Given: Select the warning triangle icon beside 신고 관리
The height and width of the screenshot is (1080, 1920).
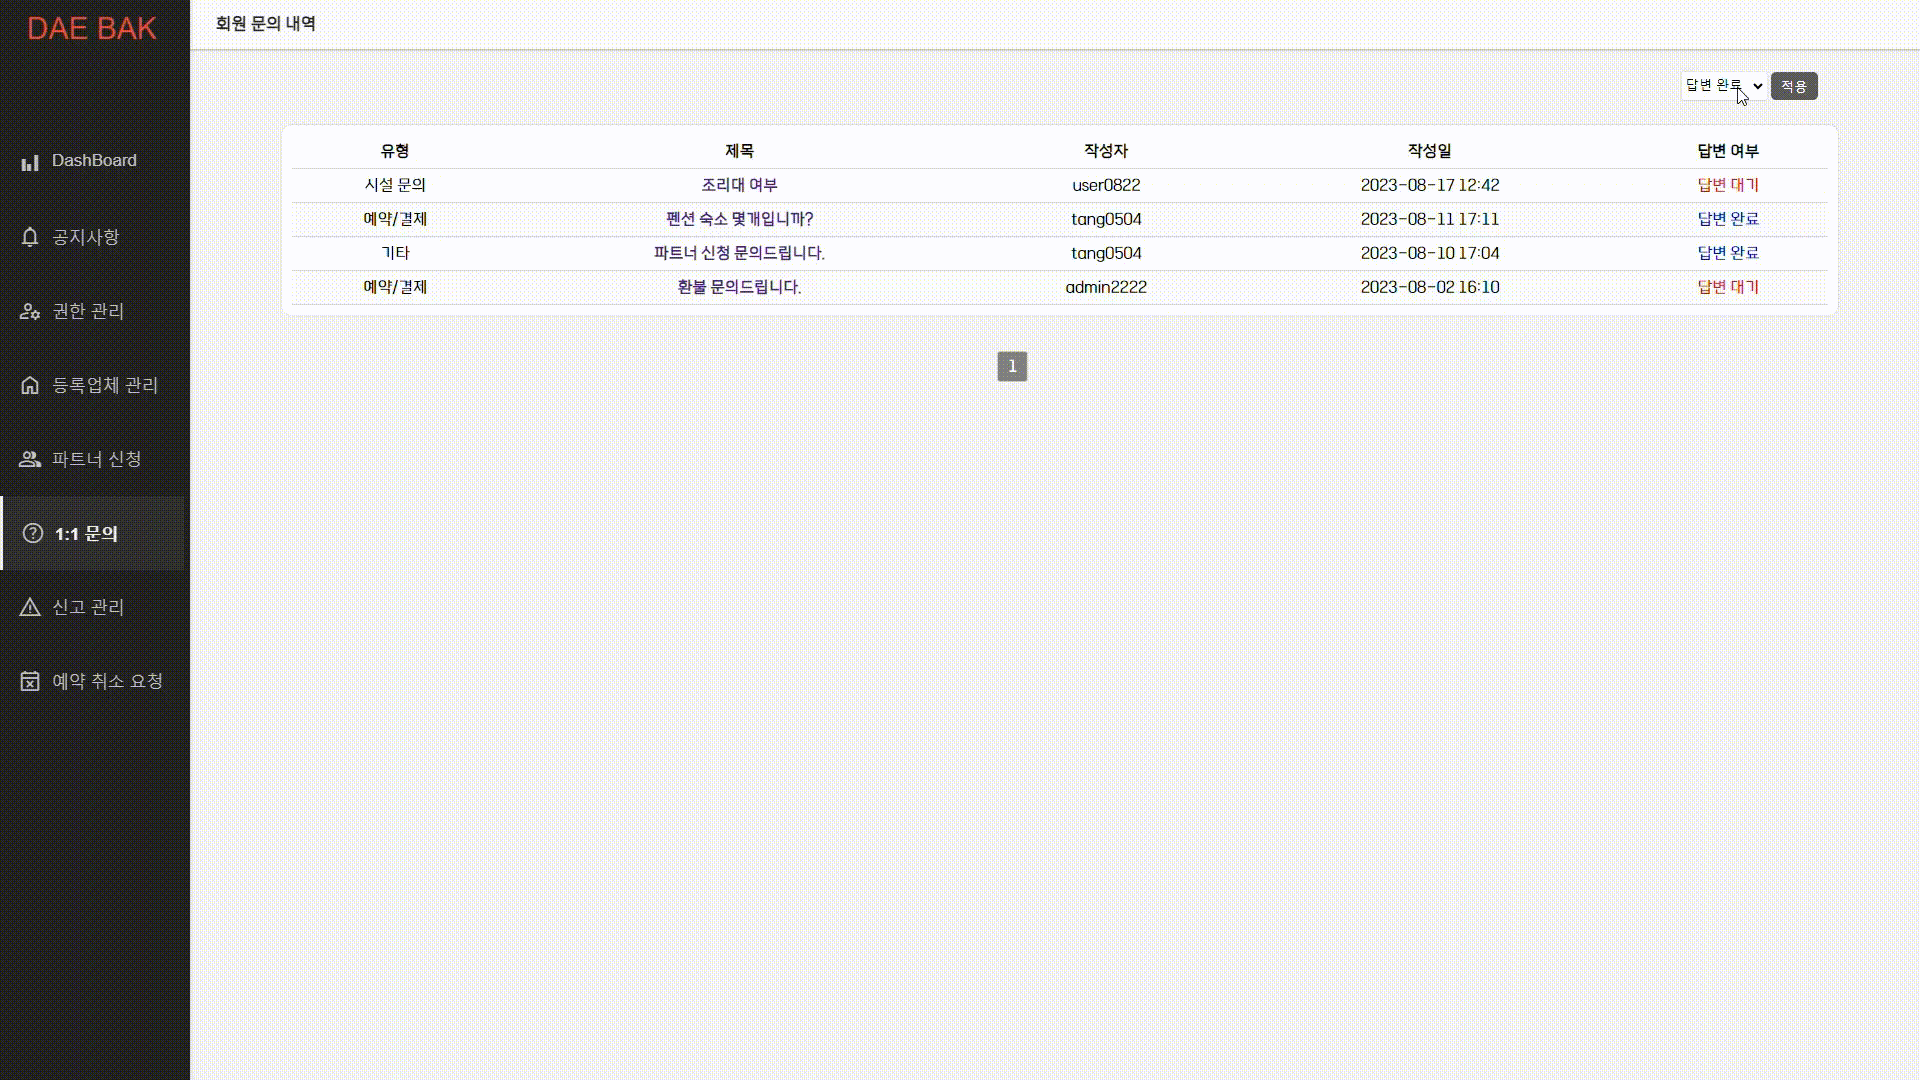Looking at the screenshot, I should [28, 606].
